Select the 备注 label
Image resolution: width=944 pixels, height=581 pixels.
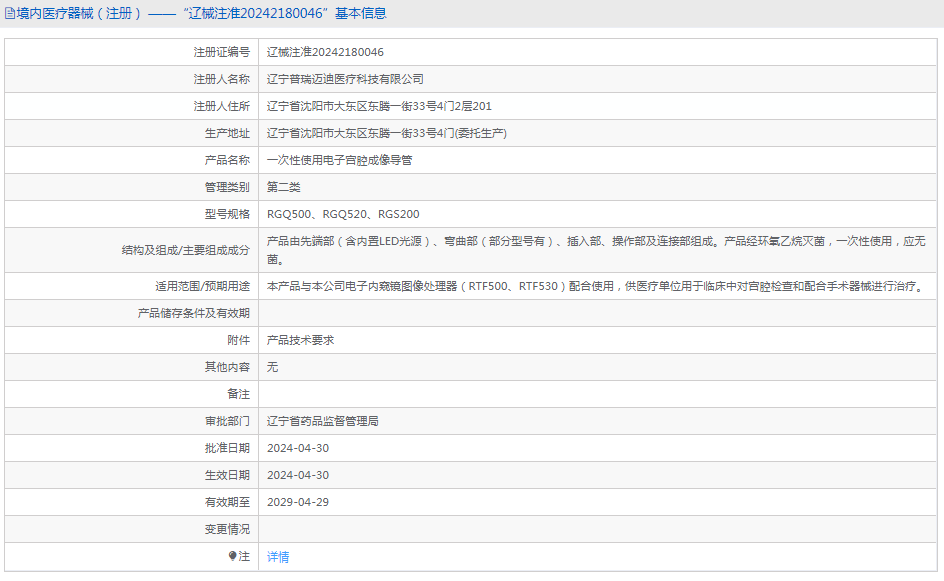tap(238, 394)
